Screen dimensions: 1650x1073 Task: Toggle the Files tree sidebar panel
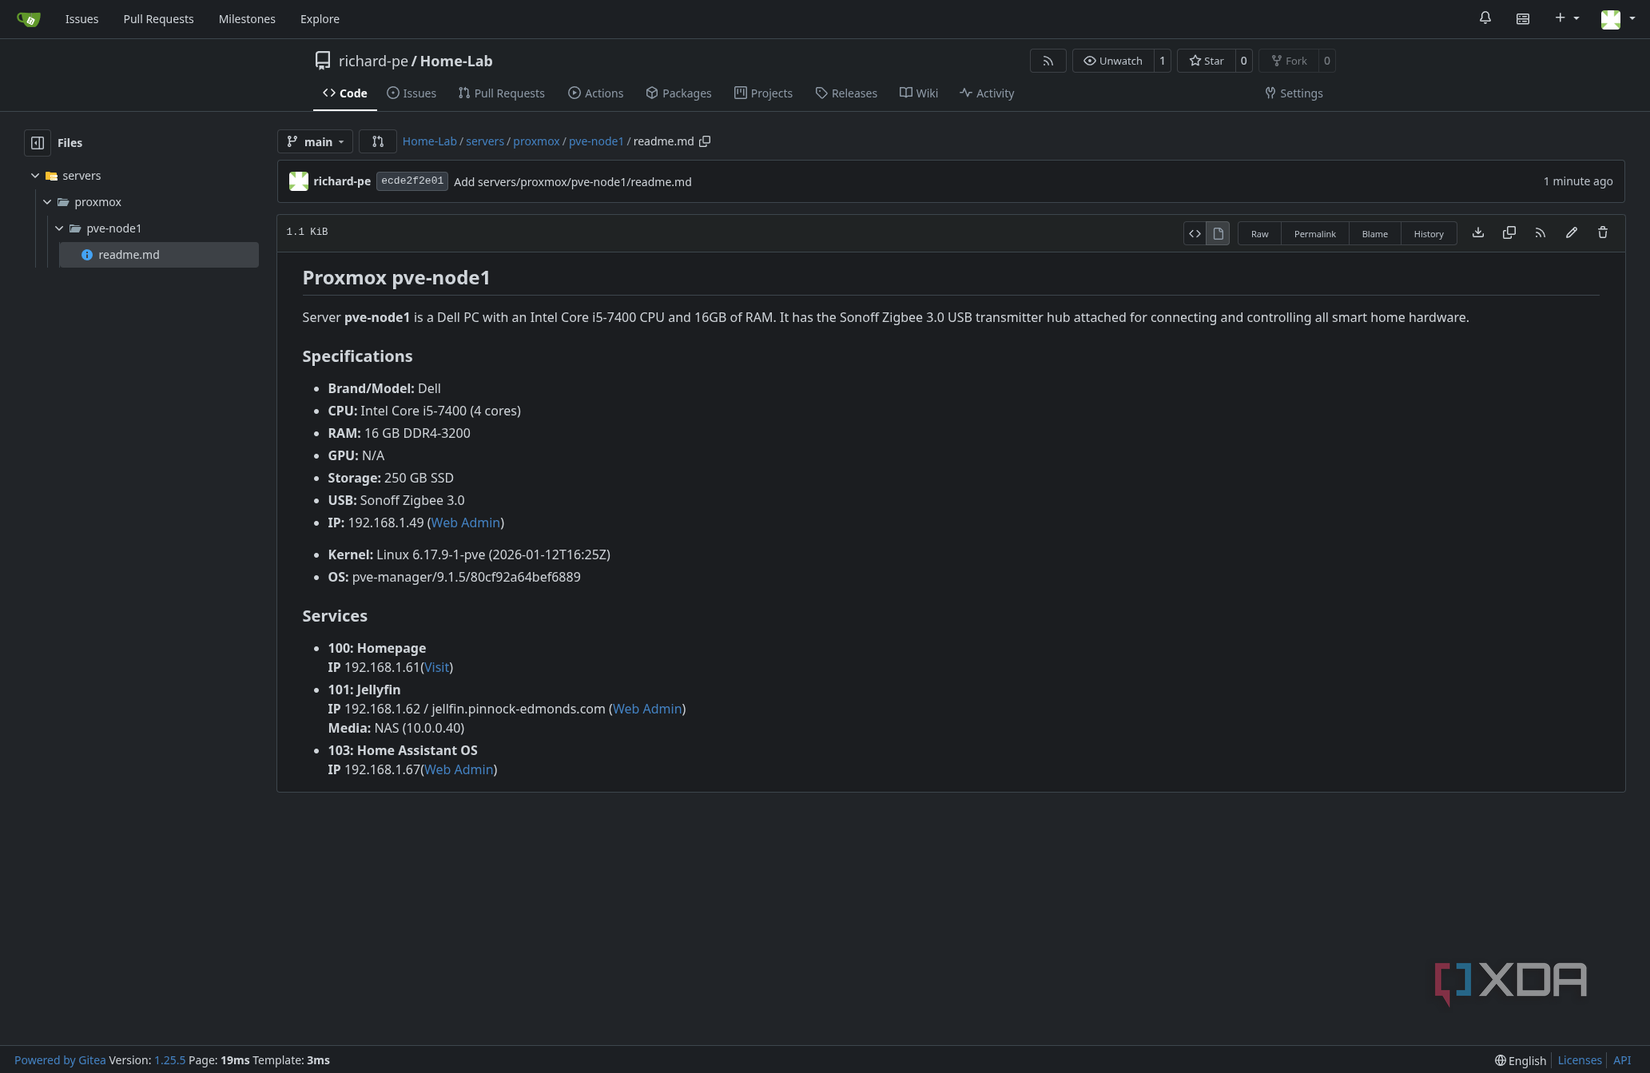(x=37, y=143)
